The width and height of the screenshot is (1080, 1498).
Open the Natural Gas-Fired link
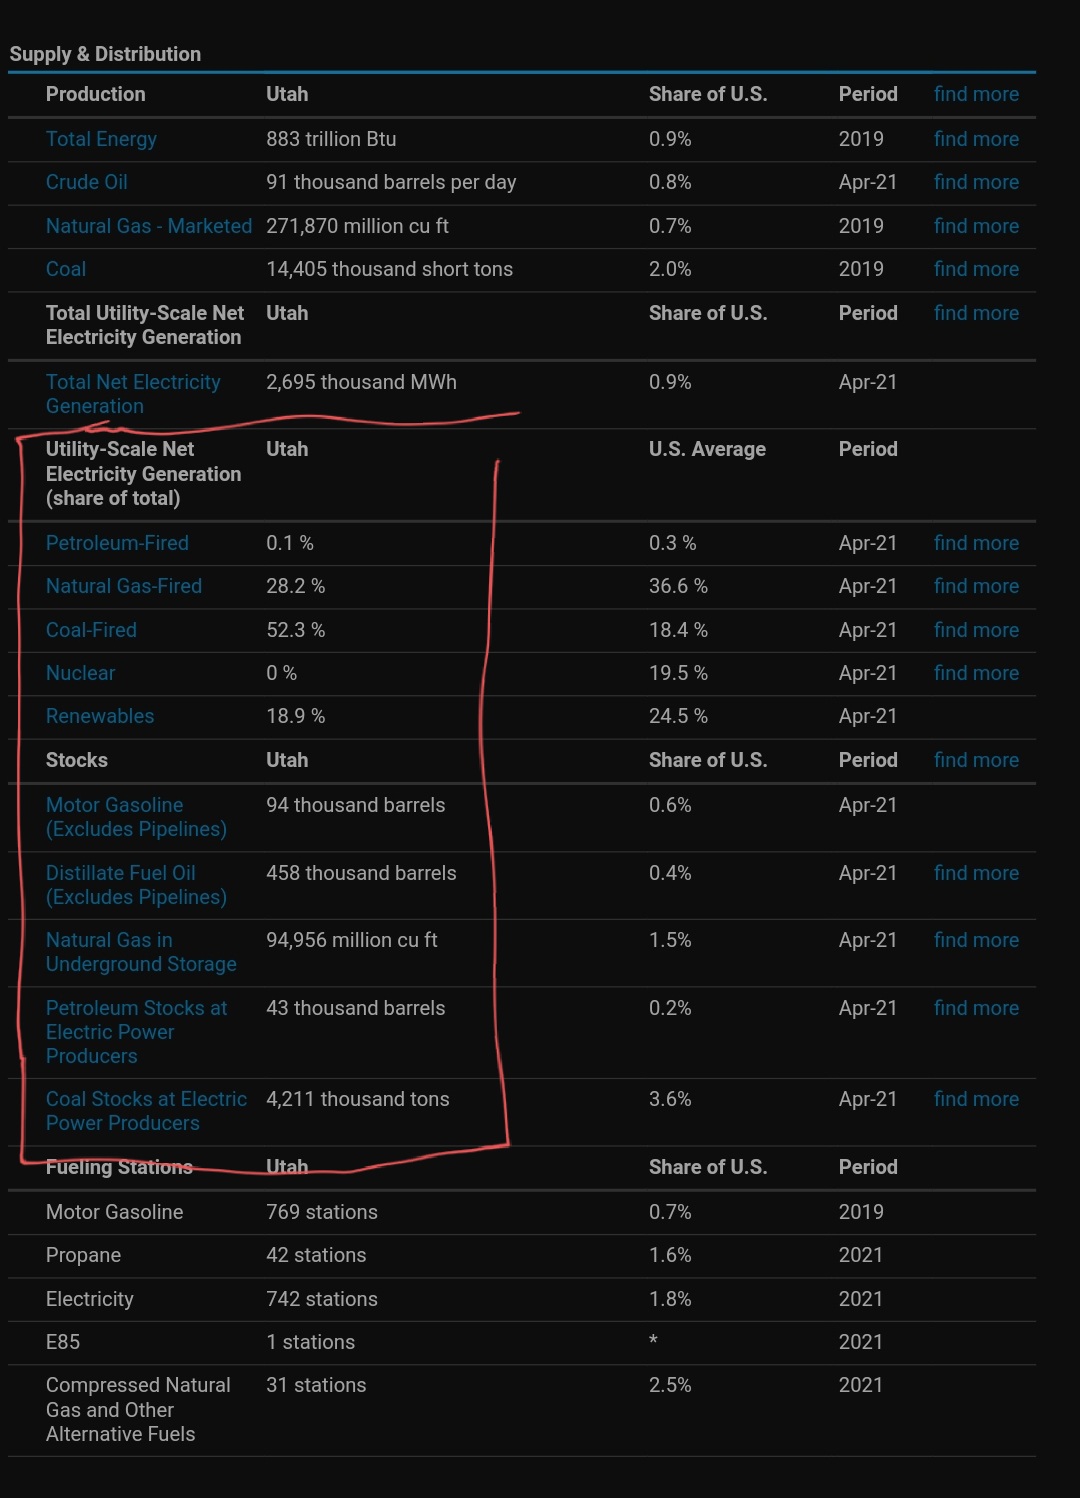pos(124,586)
